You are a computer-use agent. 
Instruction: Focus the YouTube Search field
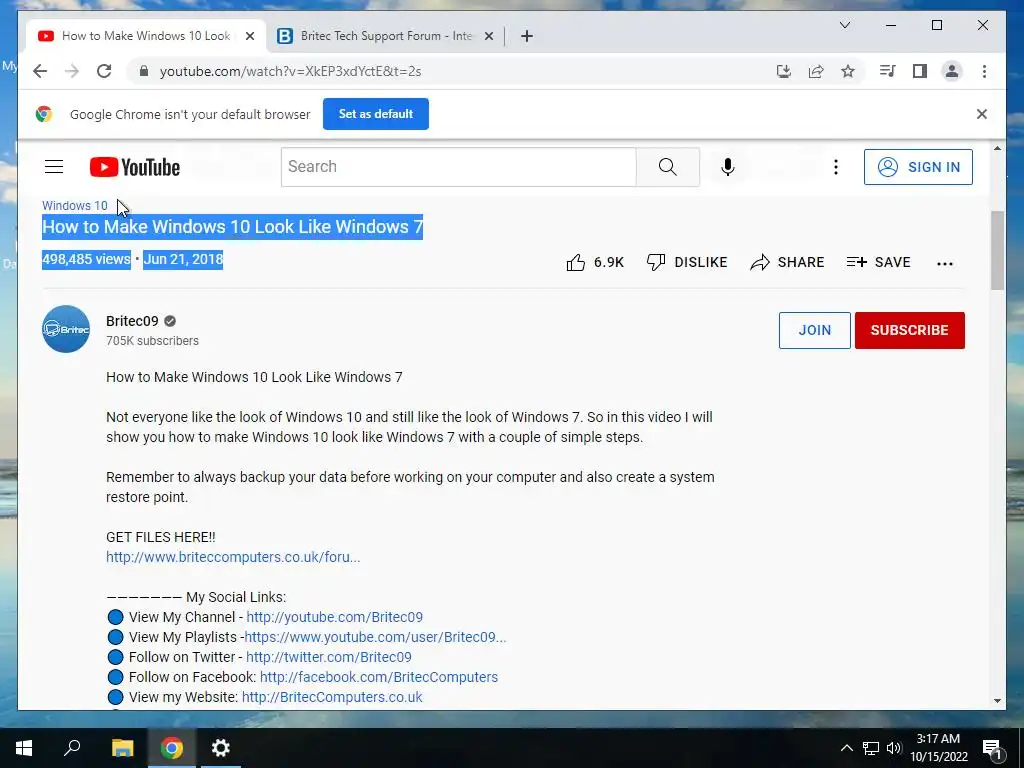(458, 167)
